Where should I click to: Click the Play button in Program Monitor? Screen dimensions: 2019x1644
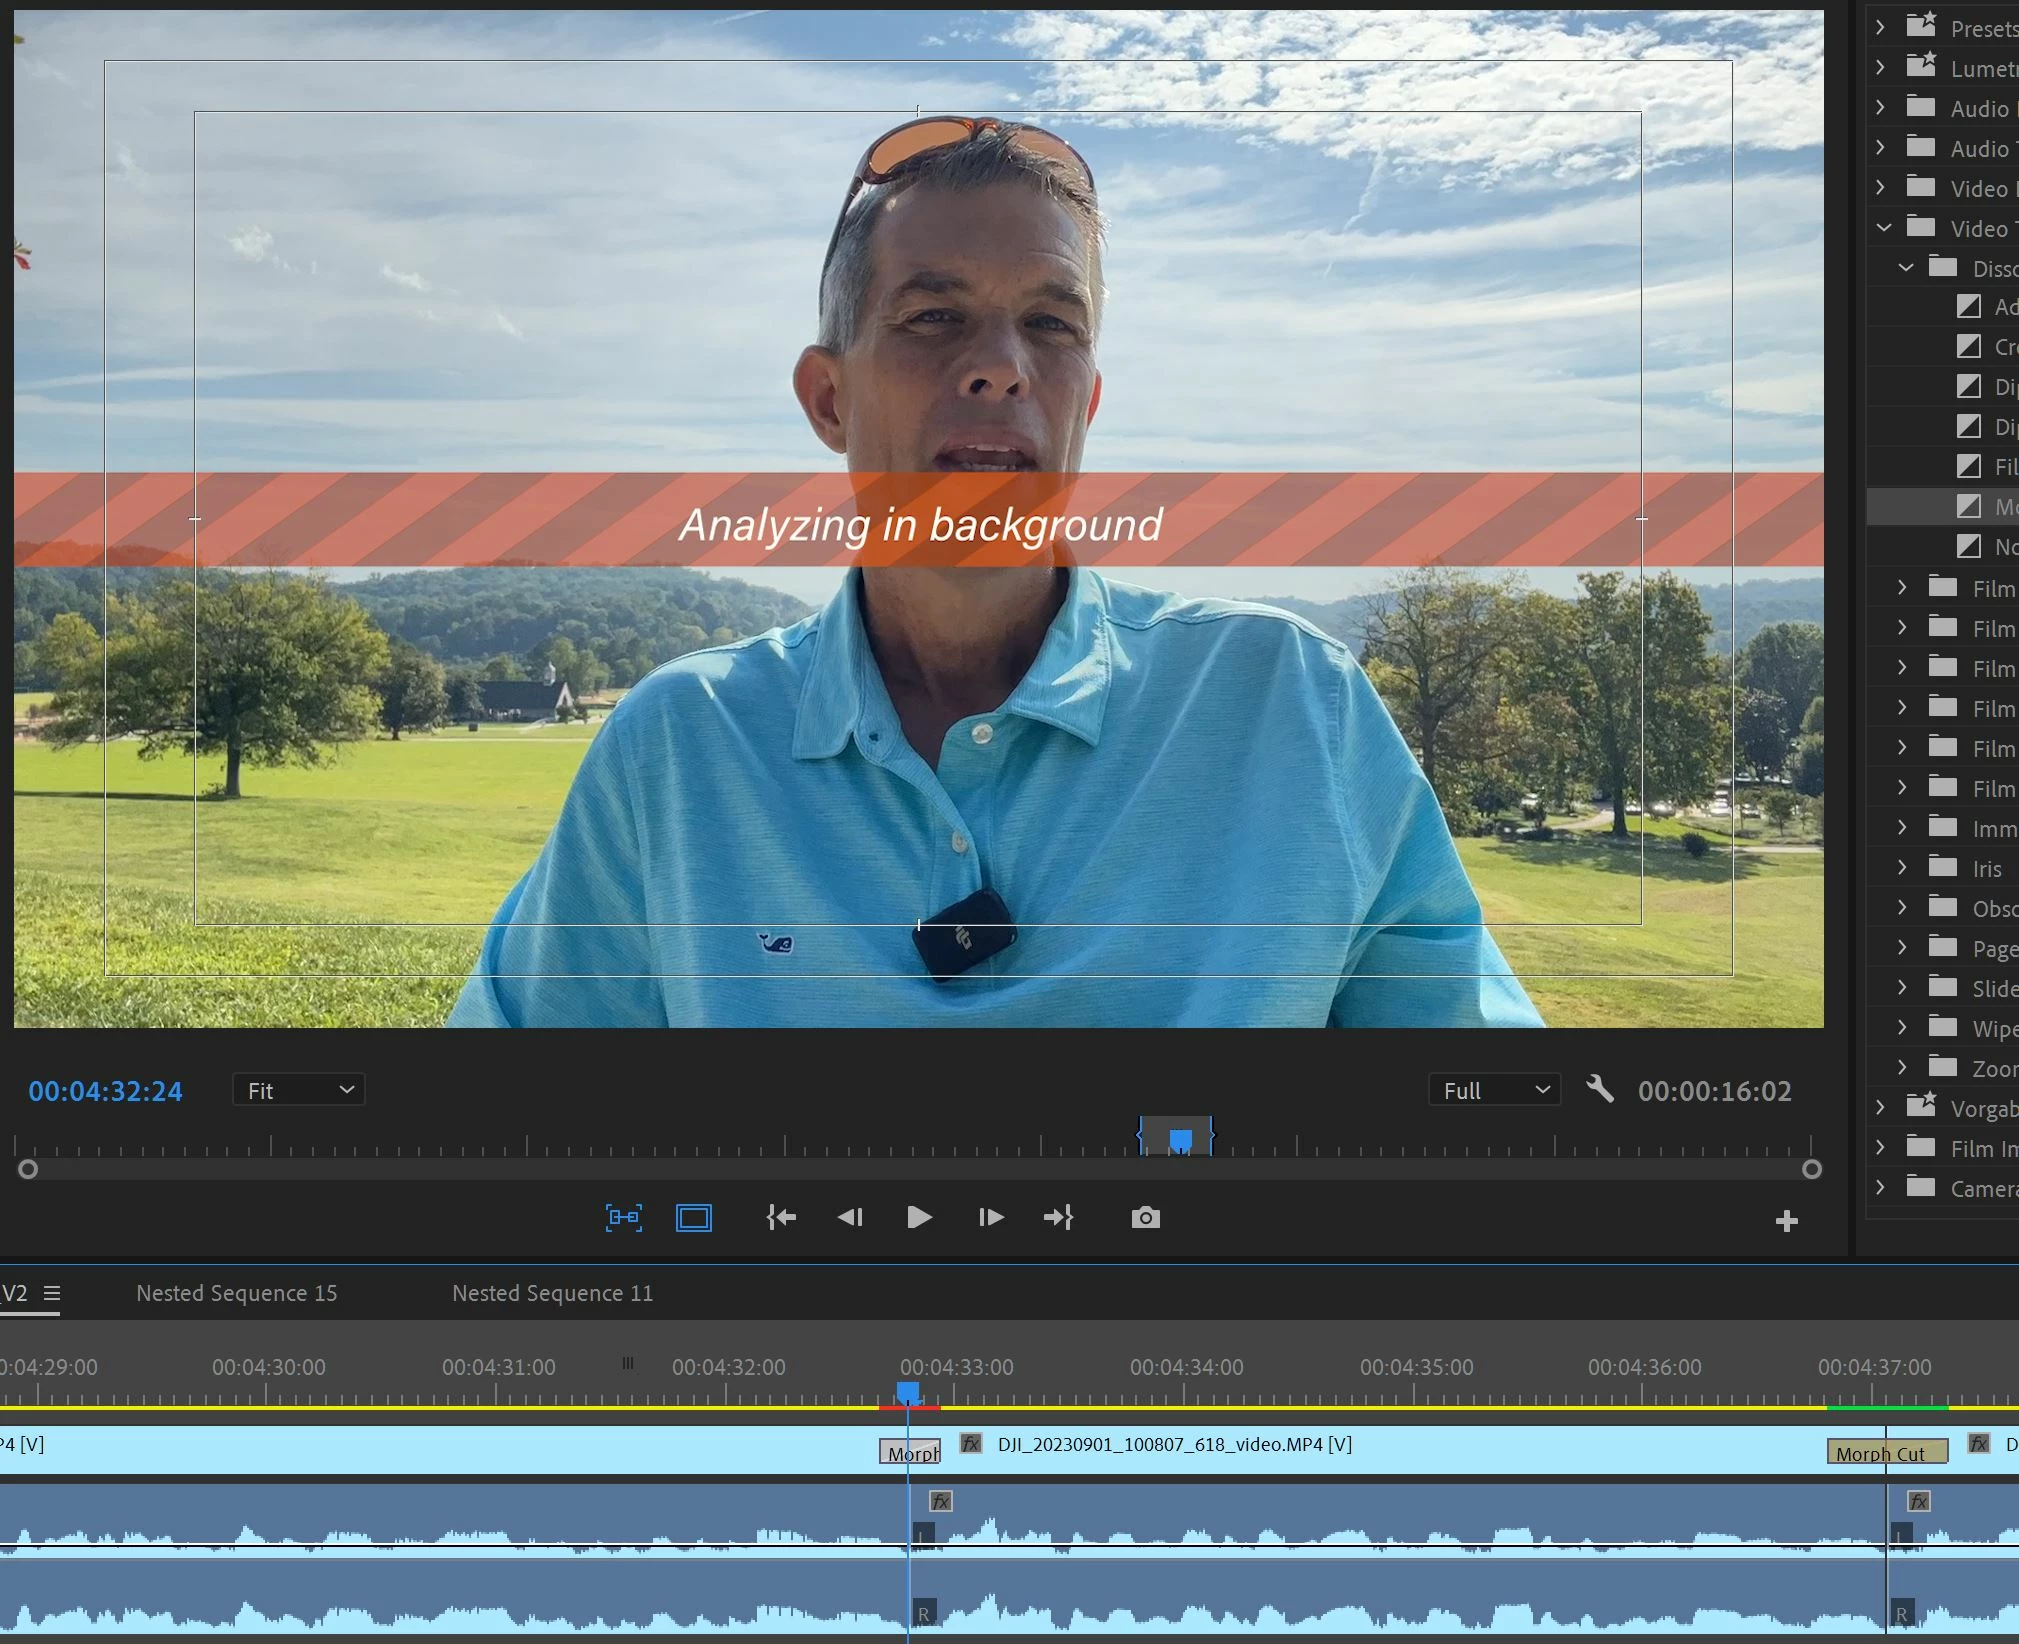click(x=918, y=1217)
